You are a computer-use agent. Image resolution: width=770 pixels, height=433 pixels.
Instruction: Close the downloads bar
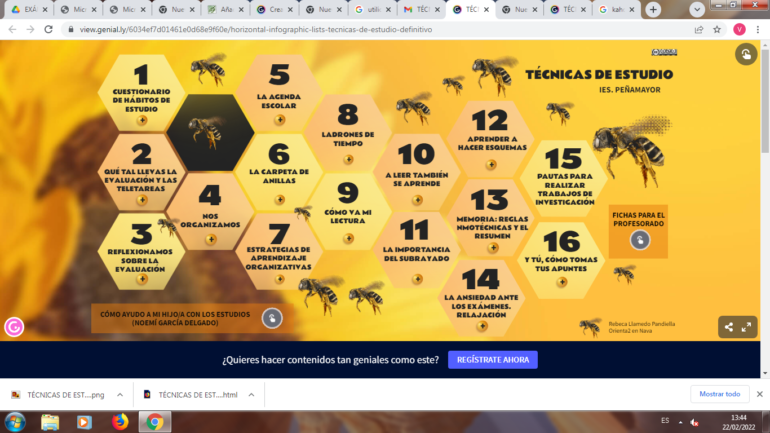(759, 394)
